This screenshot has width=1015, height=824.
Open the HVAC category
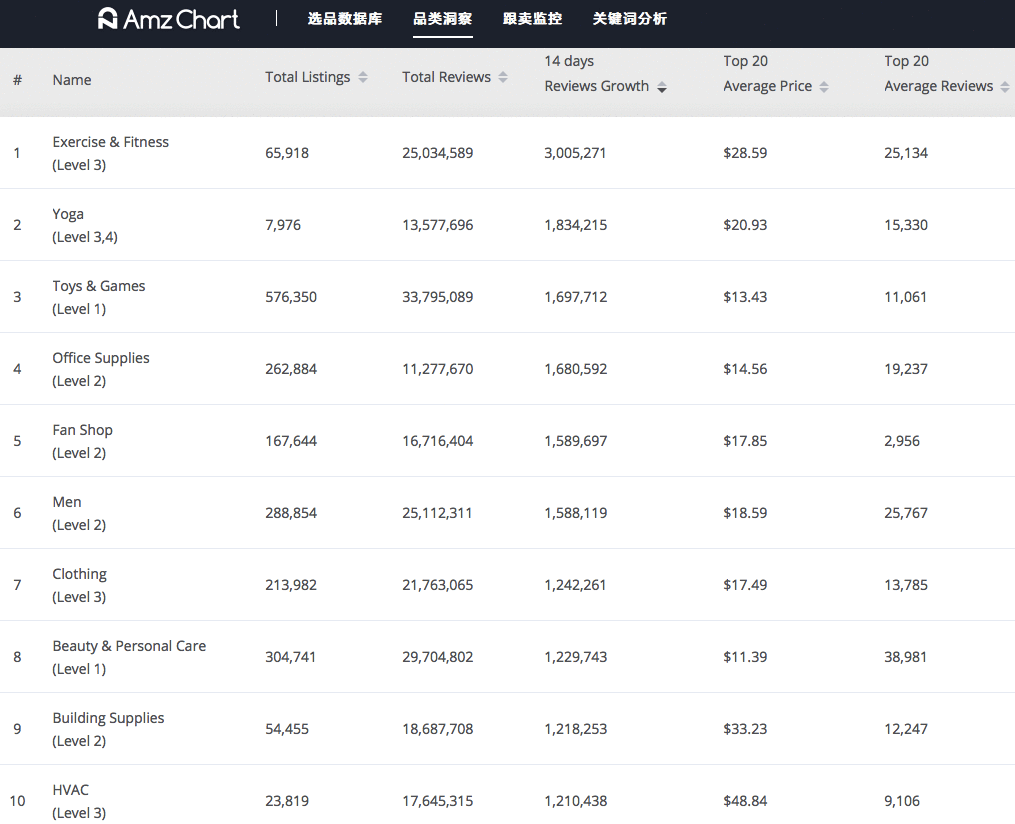pos(71,790)
